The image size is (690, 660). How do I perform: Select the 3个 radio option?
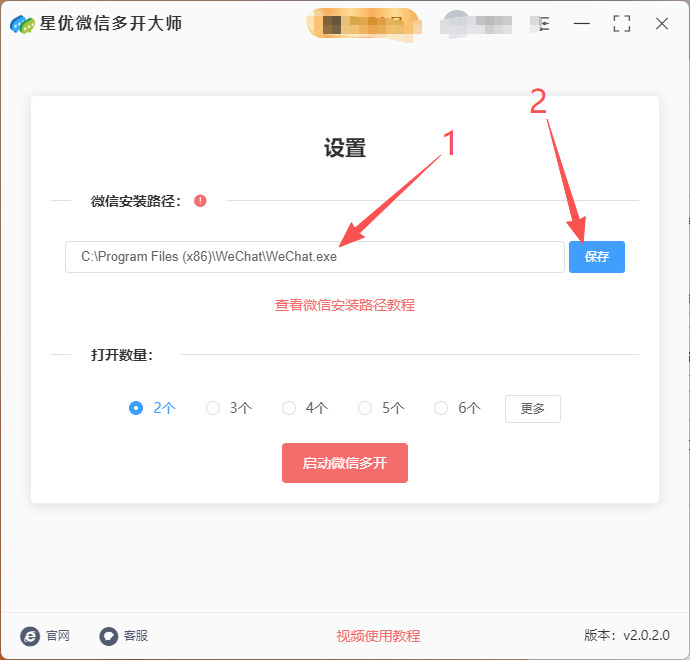[213, 408]
